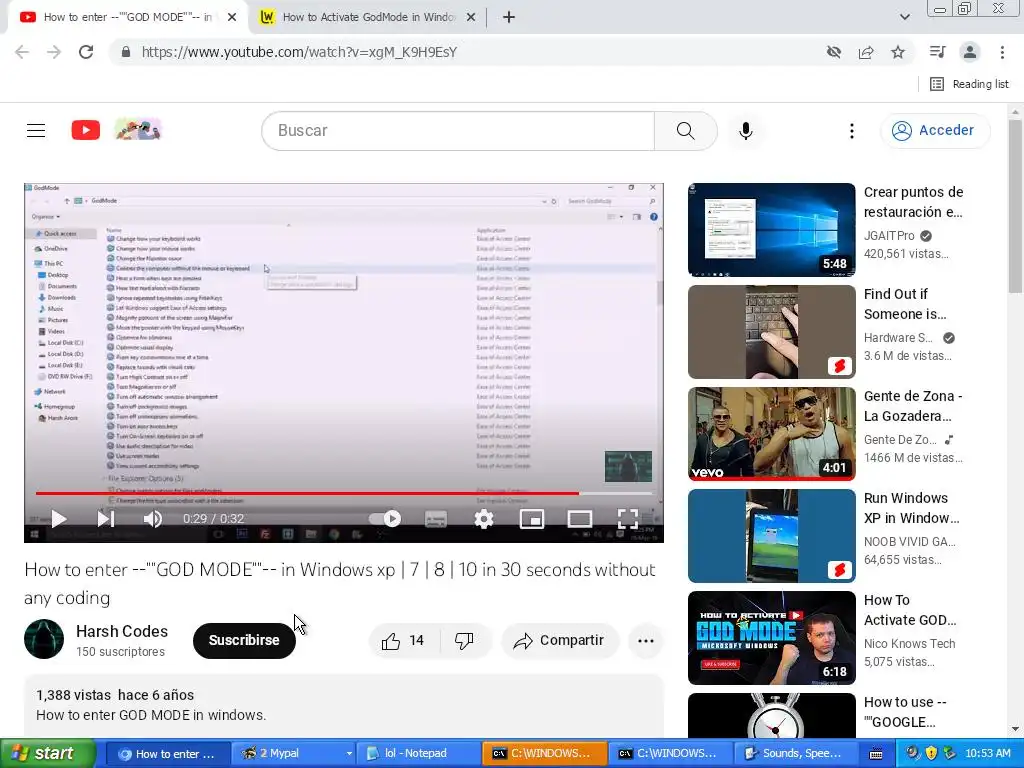Open Find Out if Someone is video title
1024x768 pixels.
905,304
